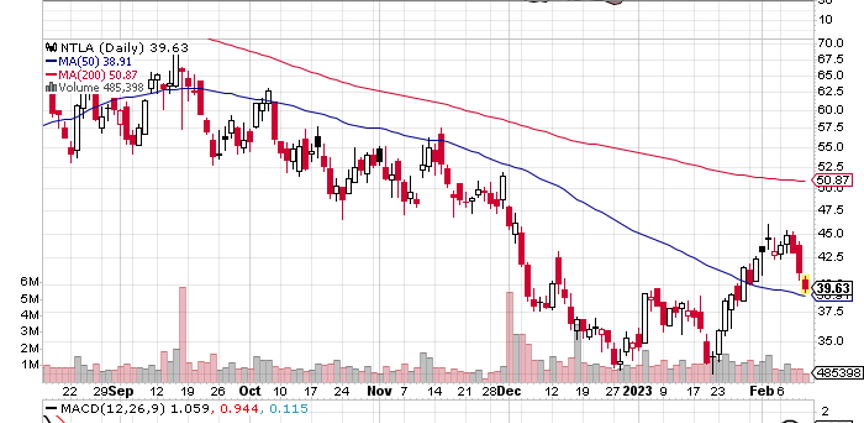Viewport: 864px width, 423px height.
Task: Click the candlestick icon beside NTLA
Action: pos(52,48)
